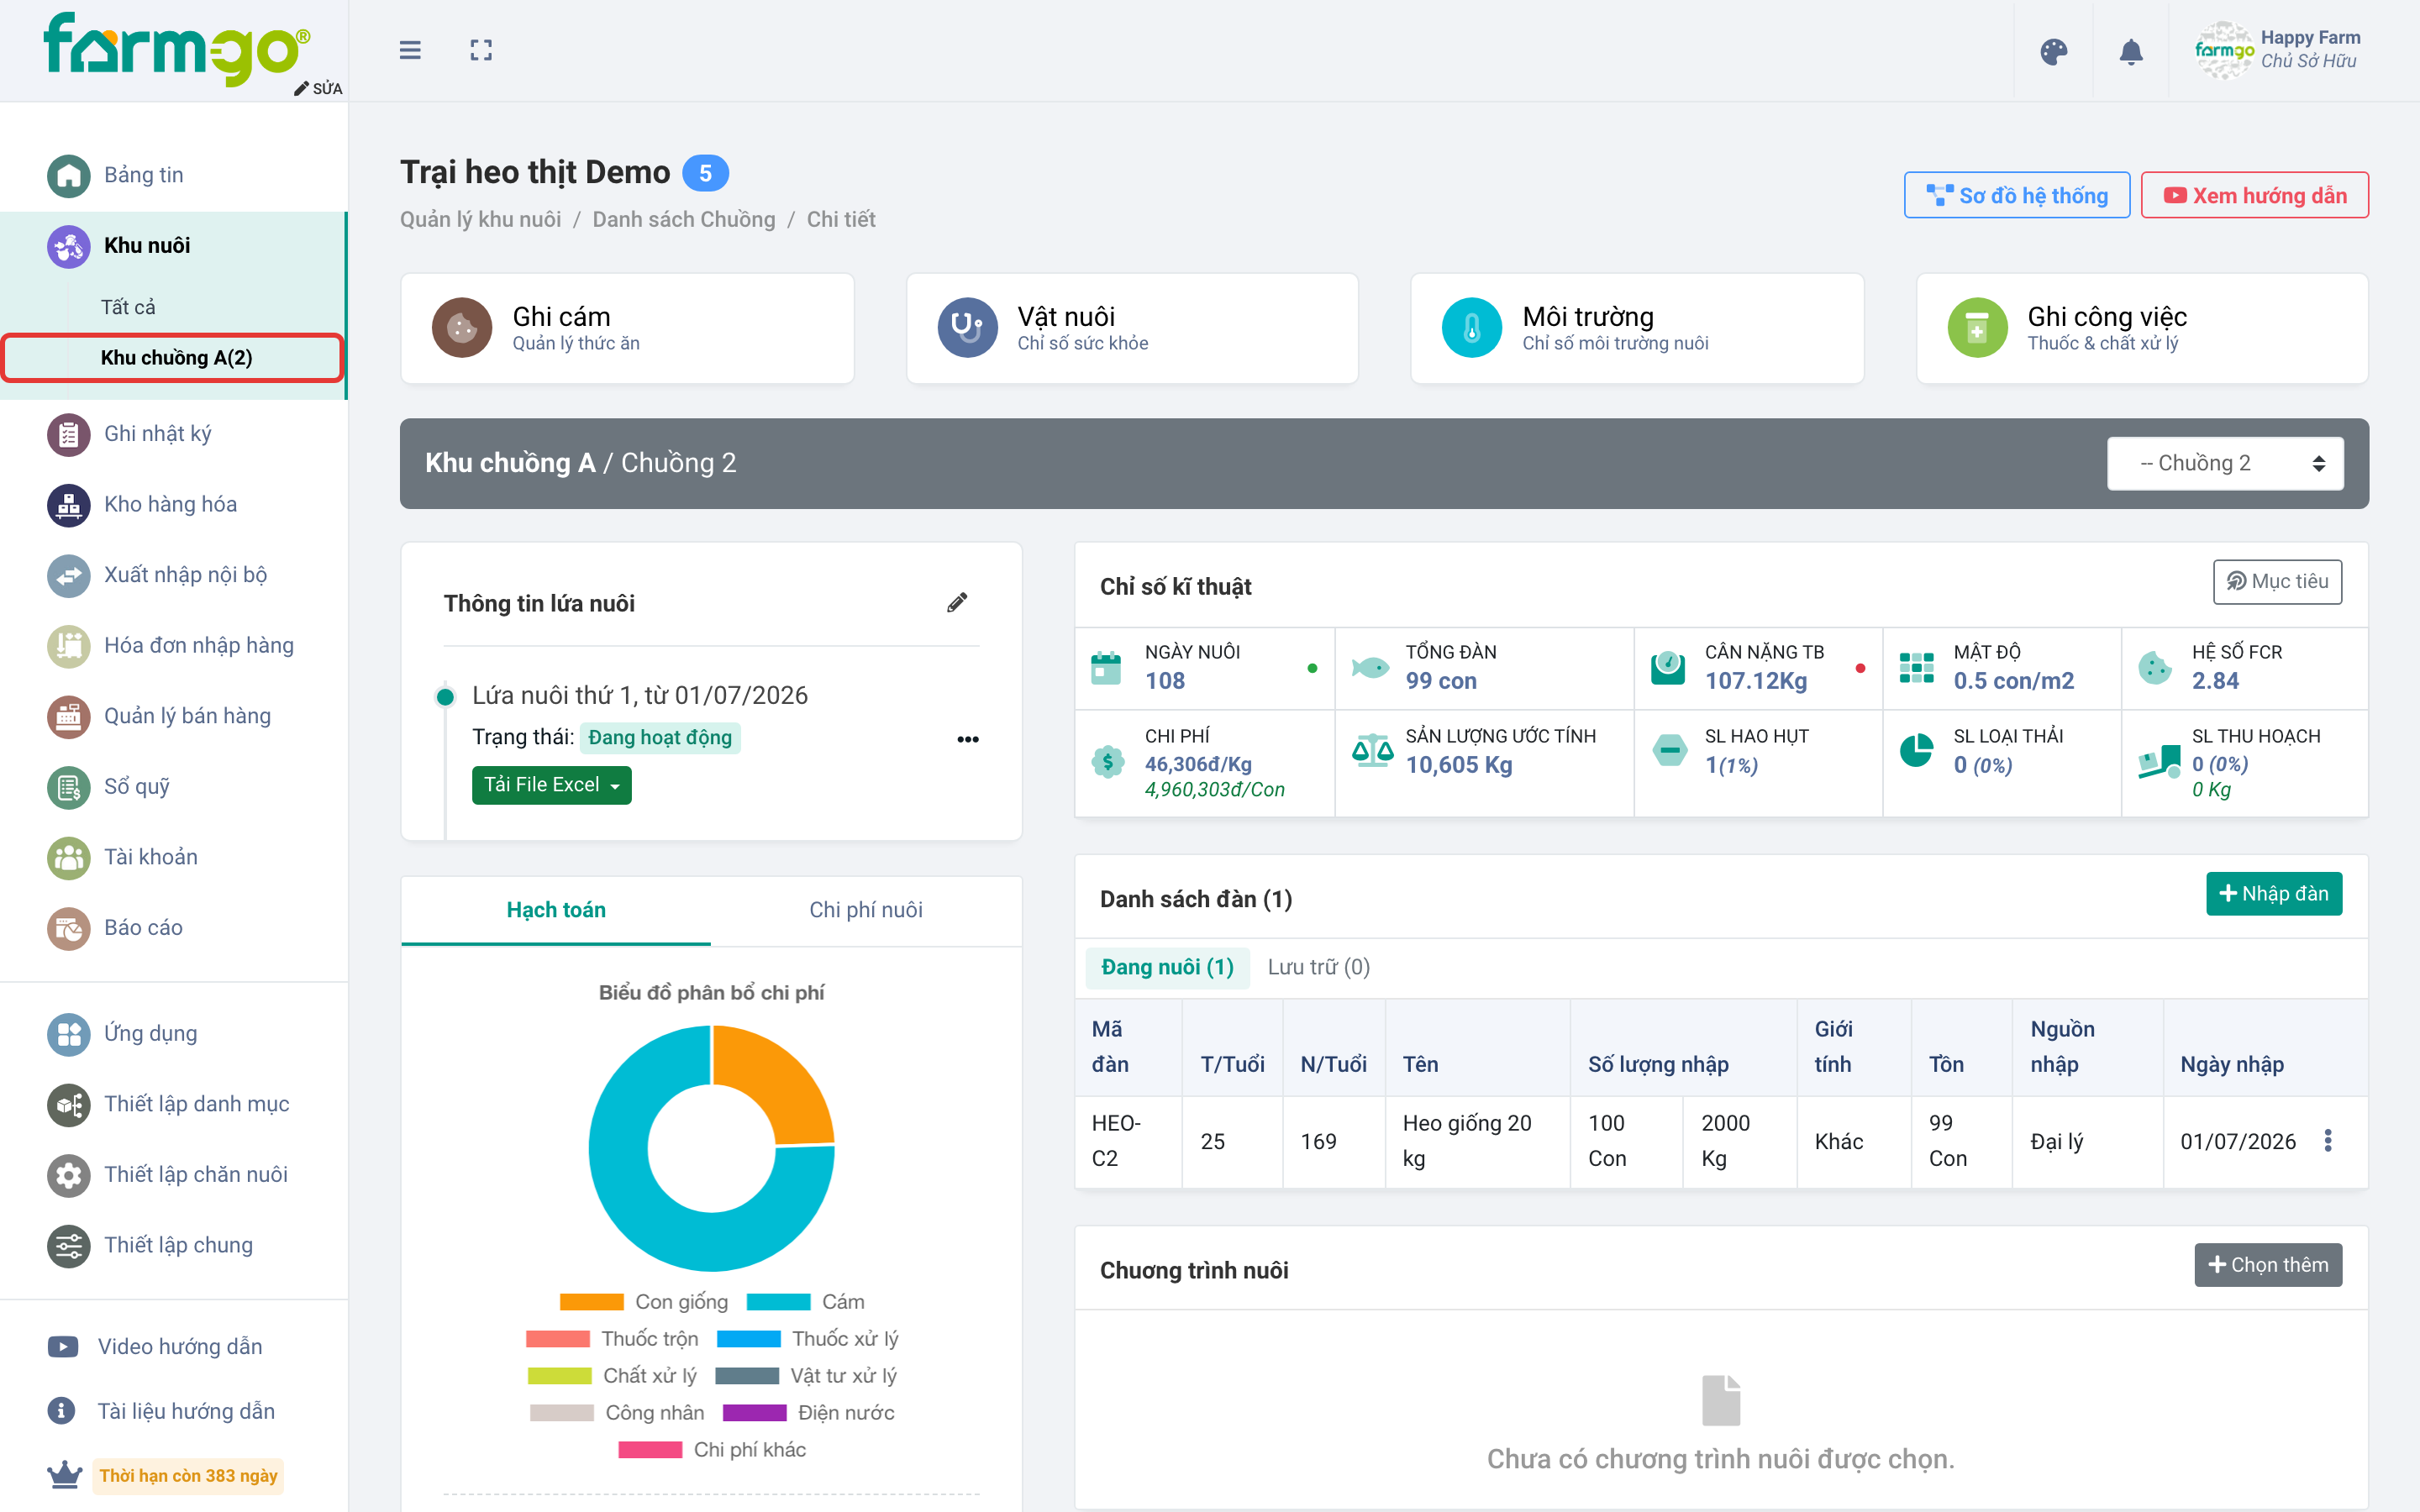Image resolution: width=2420 pixels, height=1512 pixels.
Task: Switch to the Chi phí nuôi tab
Action: coord(865,910)
